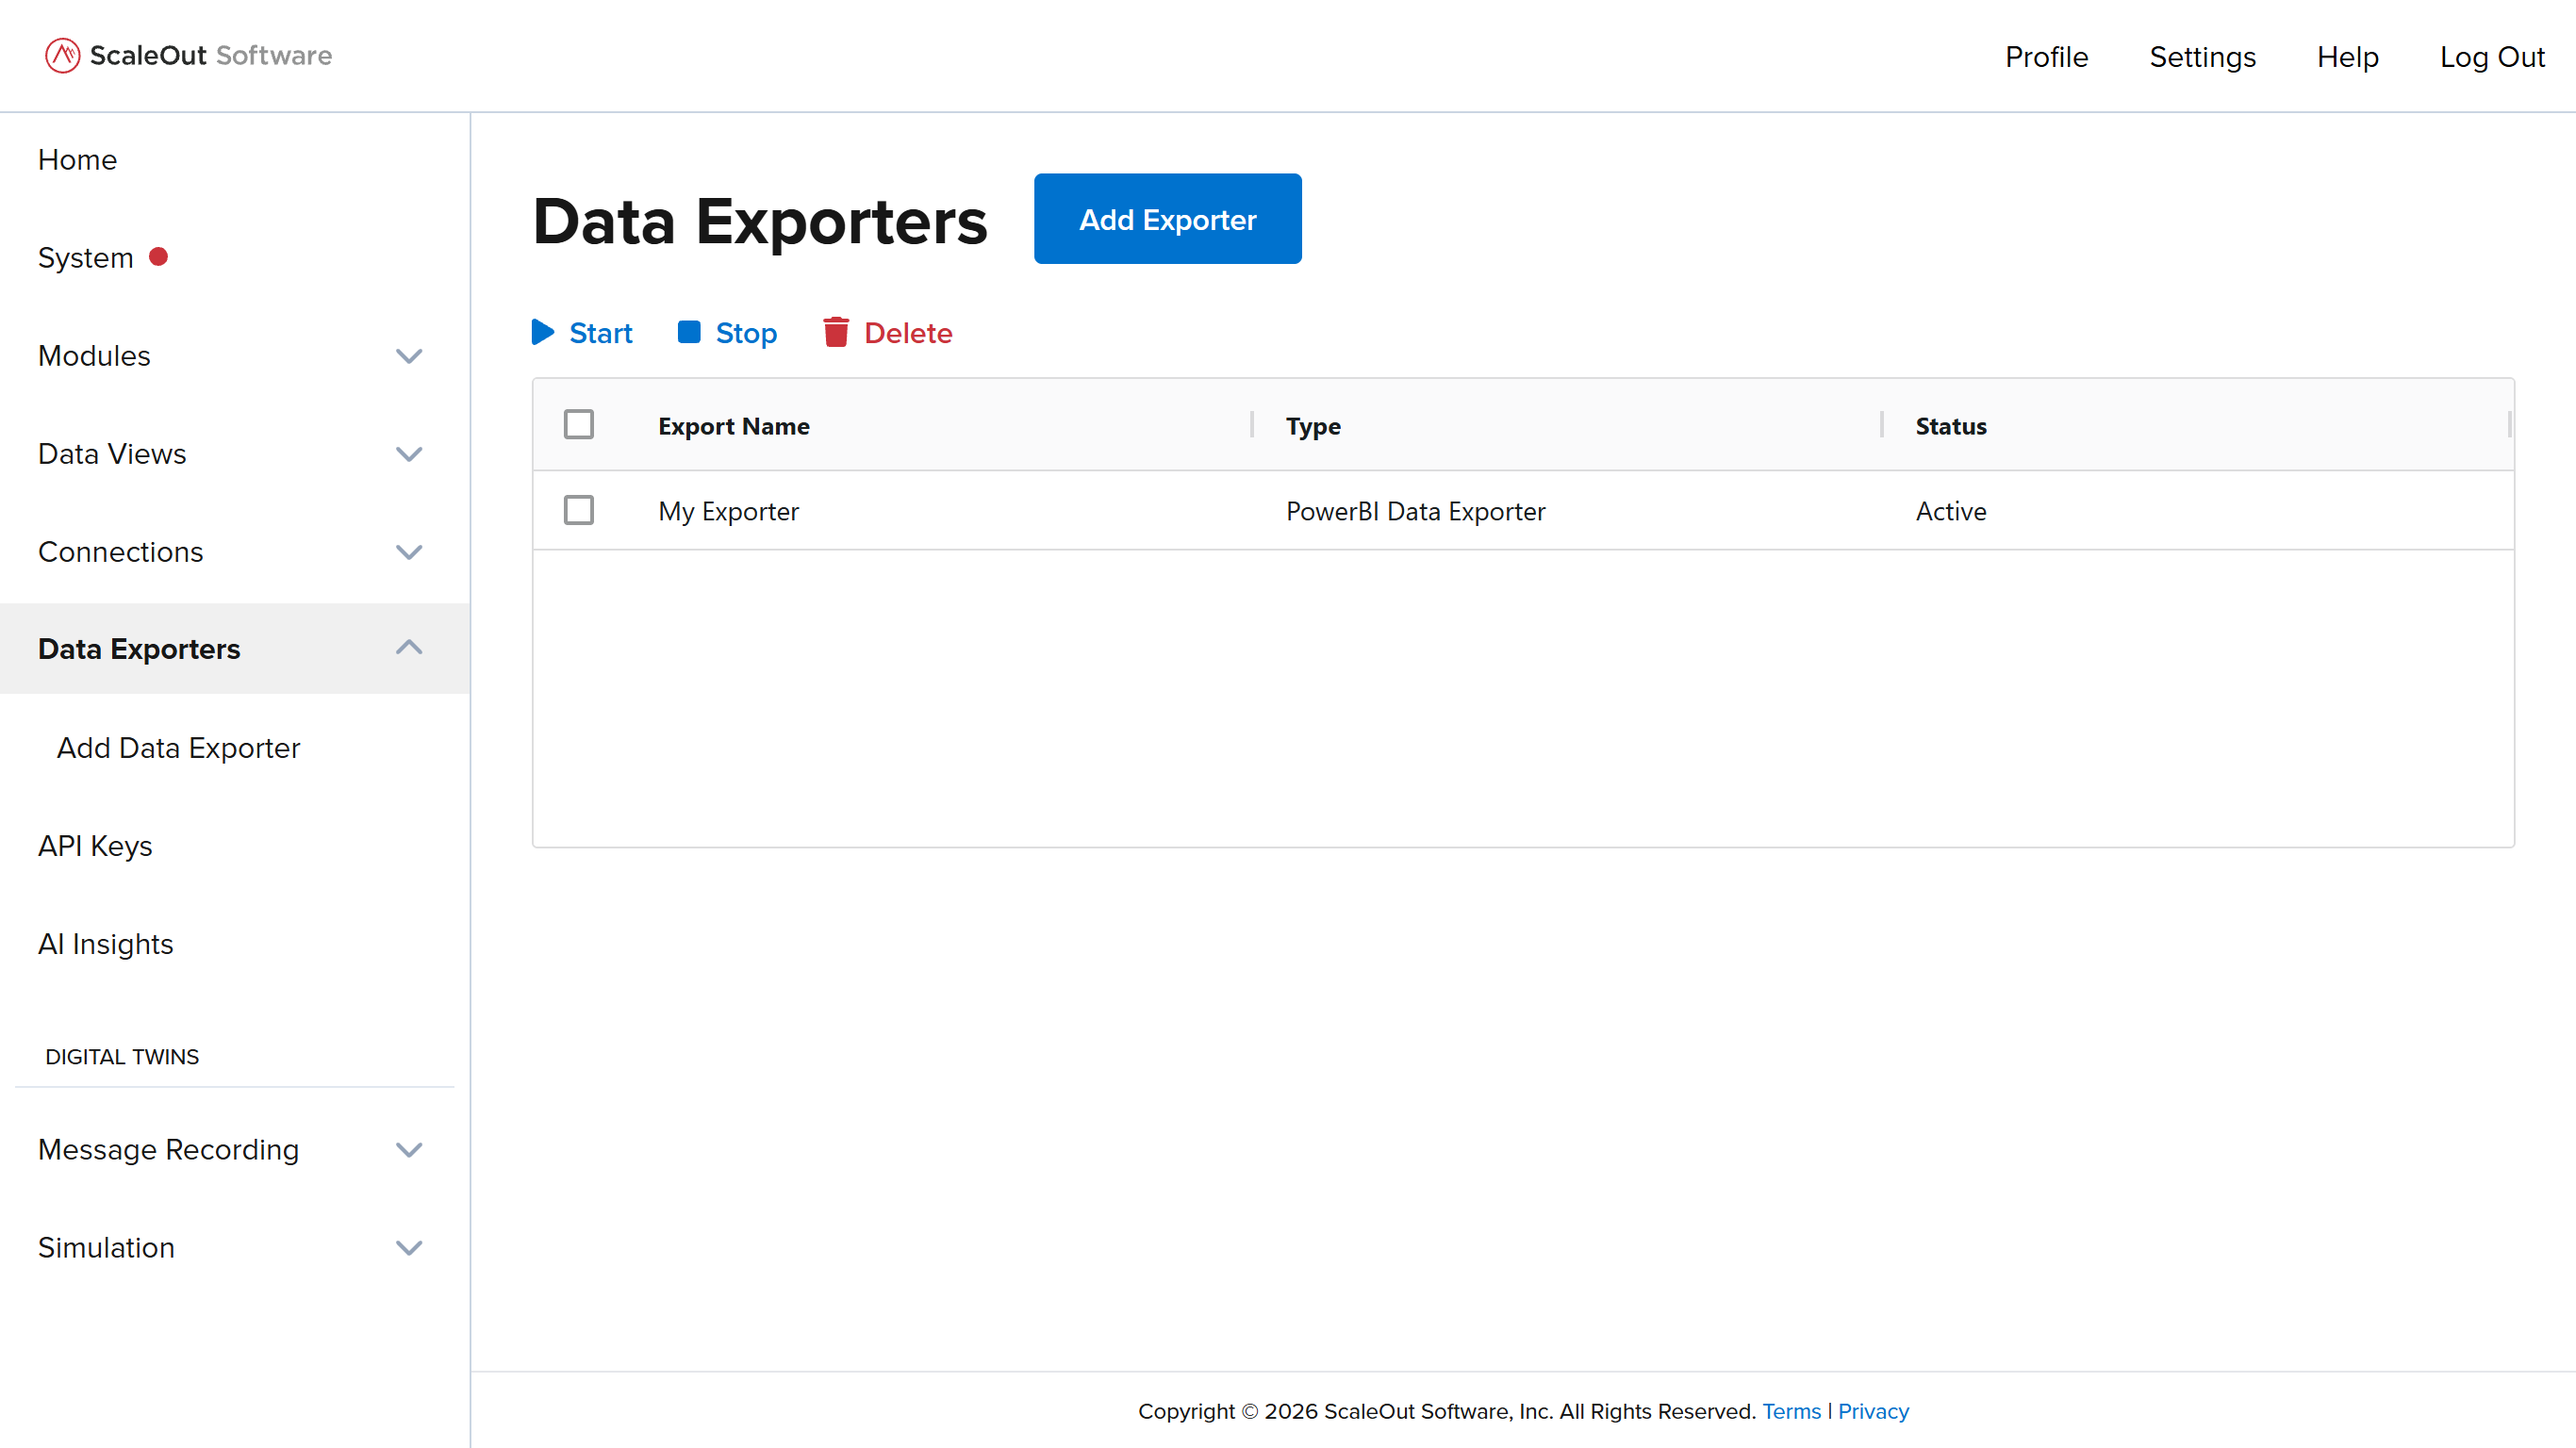
Task: Click the Add Exporter button
Action: click(1167, 219)
